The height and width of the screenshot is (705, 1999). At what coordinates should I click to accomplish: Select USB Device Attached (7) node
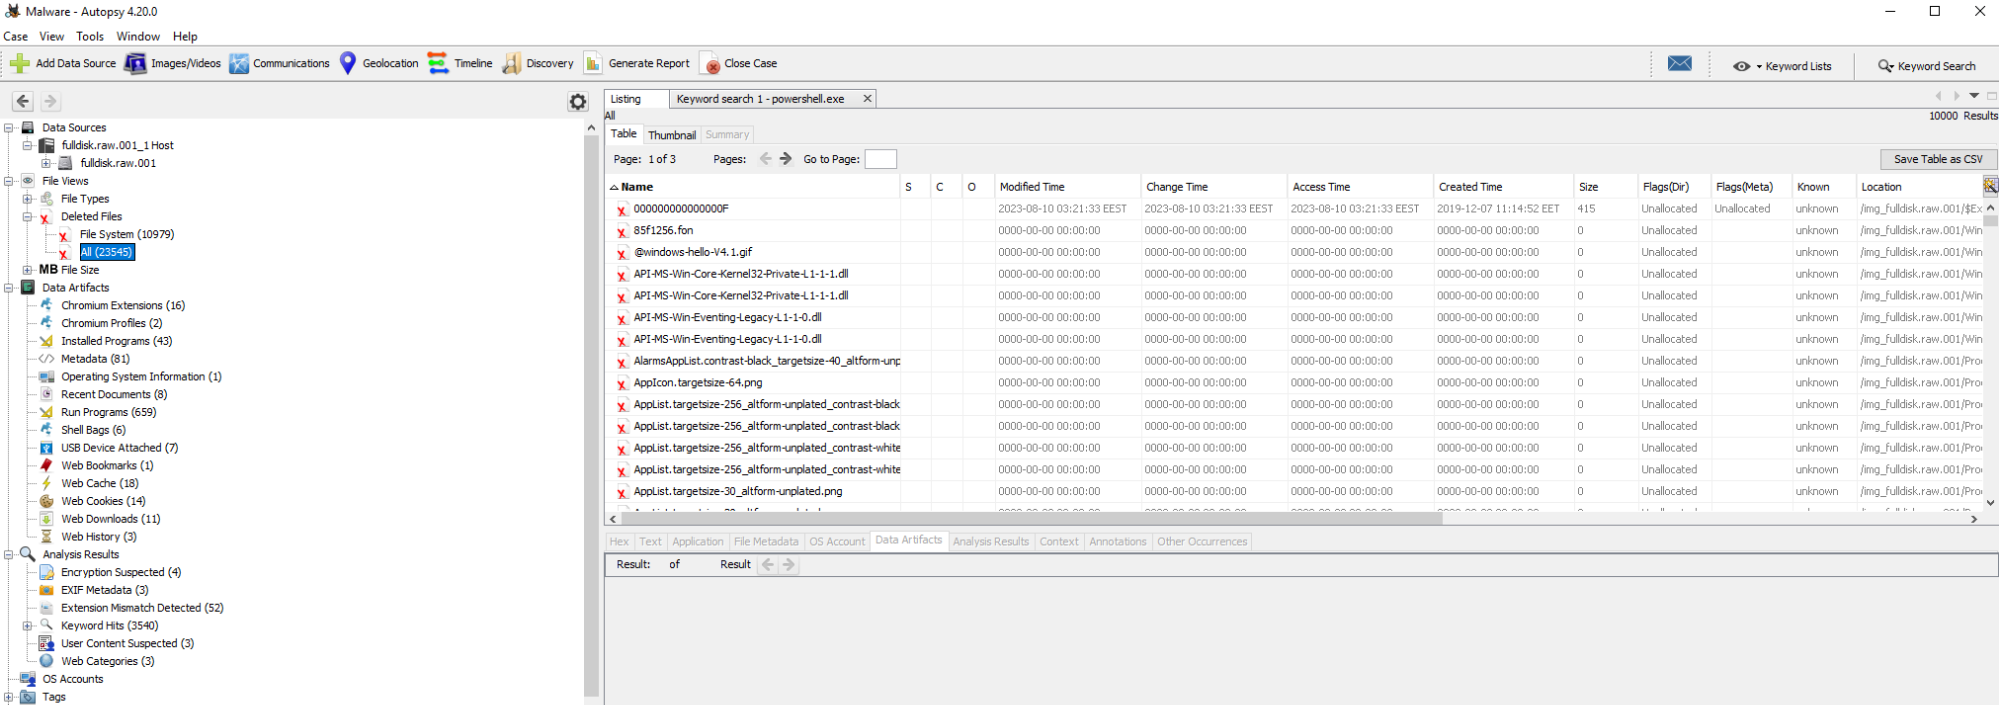[119, 448]
